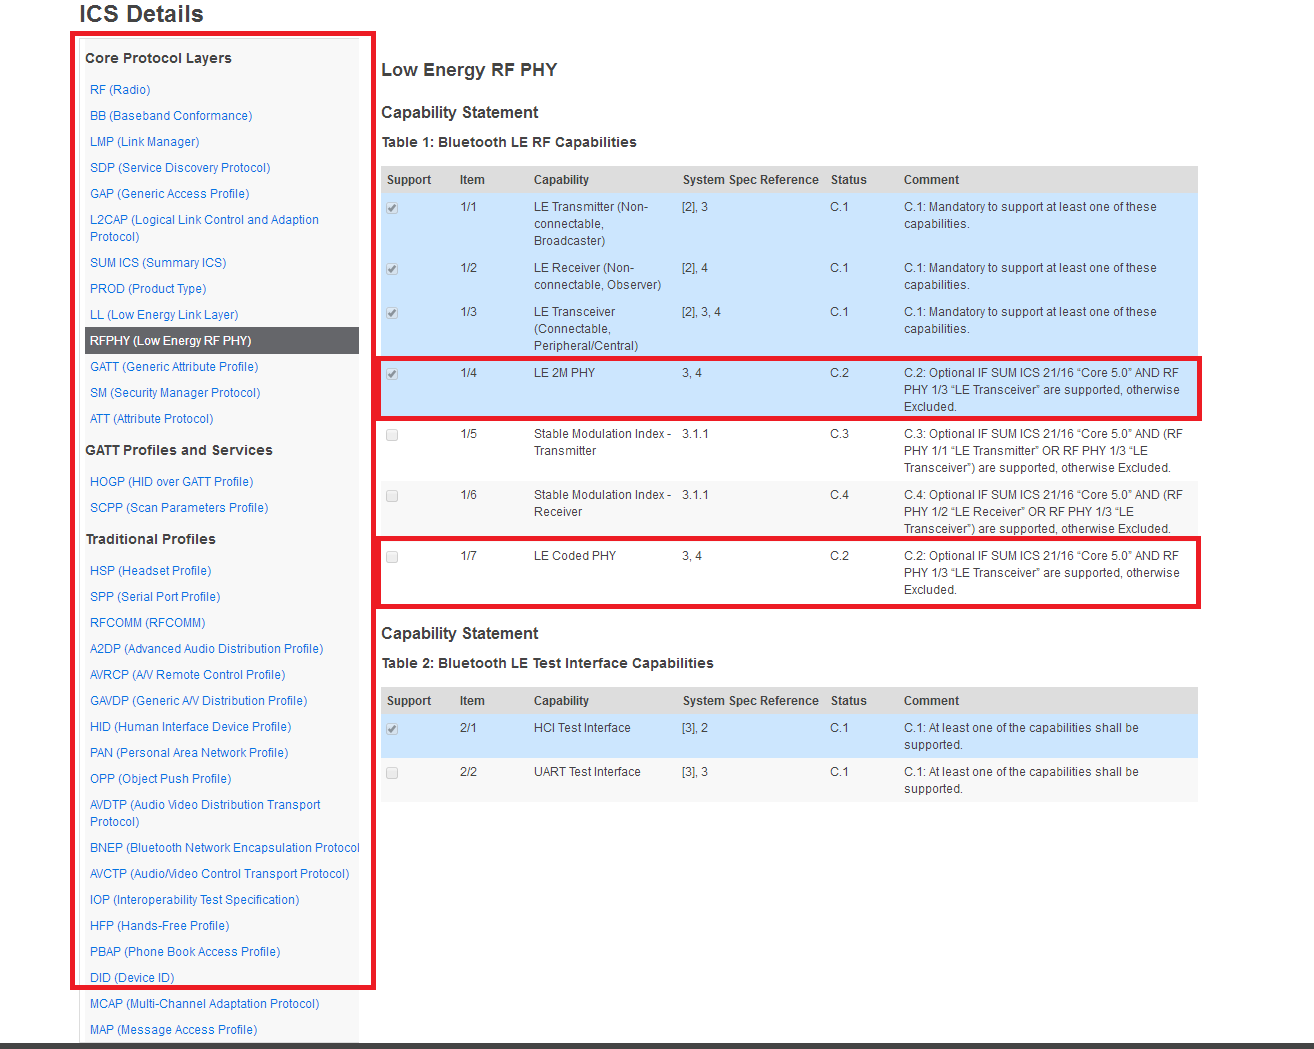Select ATT (Attribute Protocol) link

152,419
